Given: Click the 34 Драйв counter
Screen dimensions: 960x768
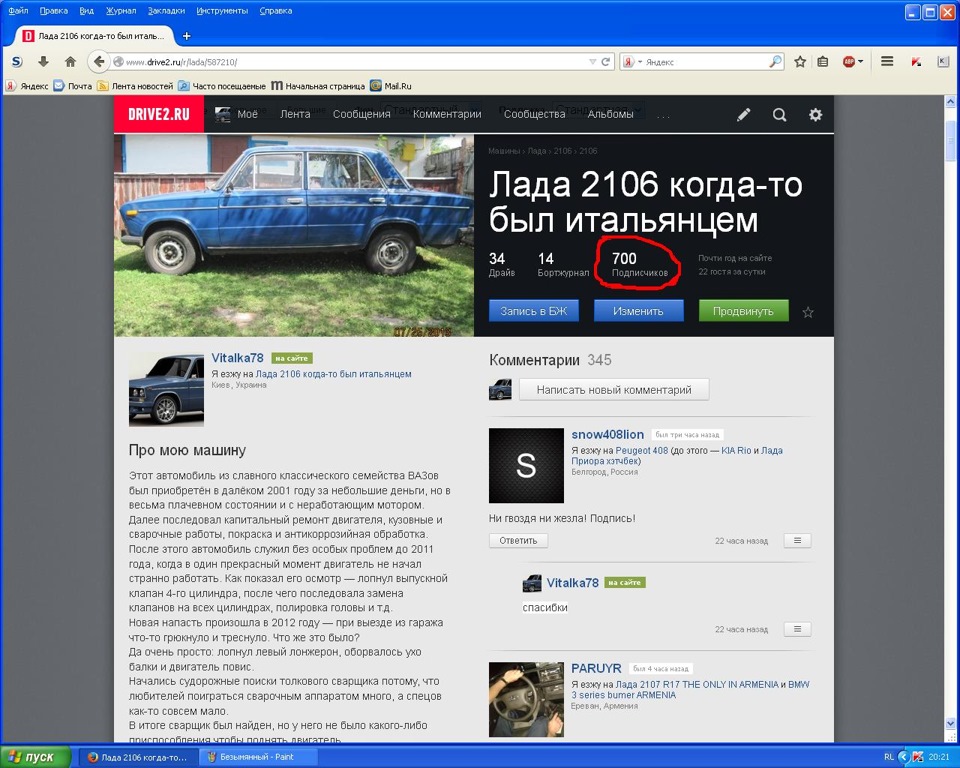Looking at the screenshot, I should (x=501, y=265).
